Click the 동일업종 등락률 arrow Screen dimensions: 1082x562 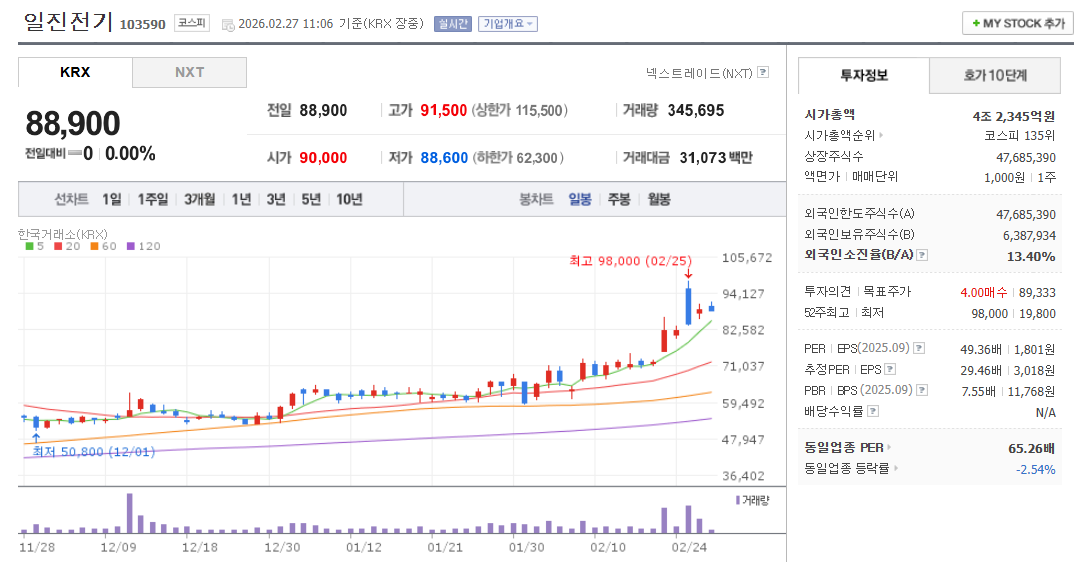tap(896, 468)
